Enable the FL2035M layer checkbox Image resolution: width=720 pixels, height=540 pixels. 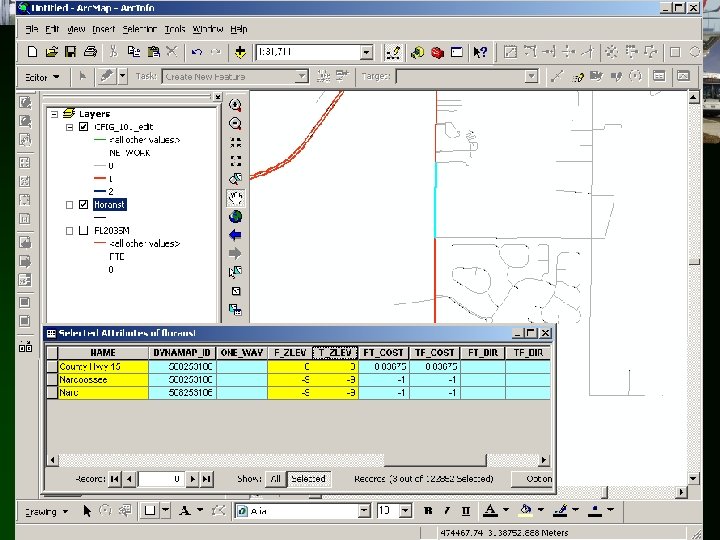click(84, 231)
